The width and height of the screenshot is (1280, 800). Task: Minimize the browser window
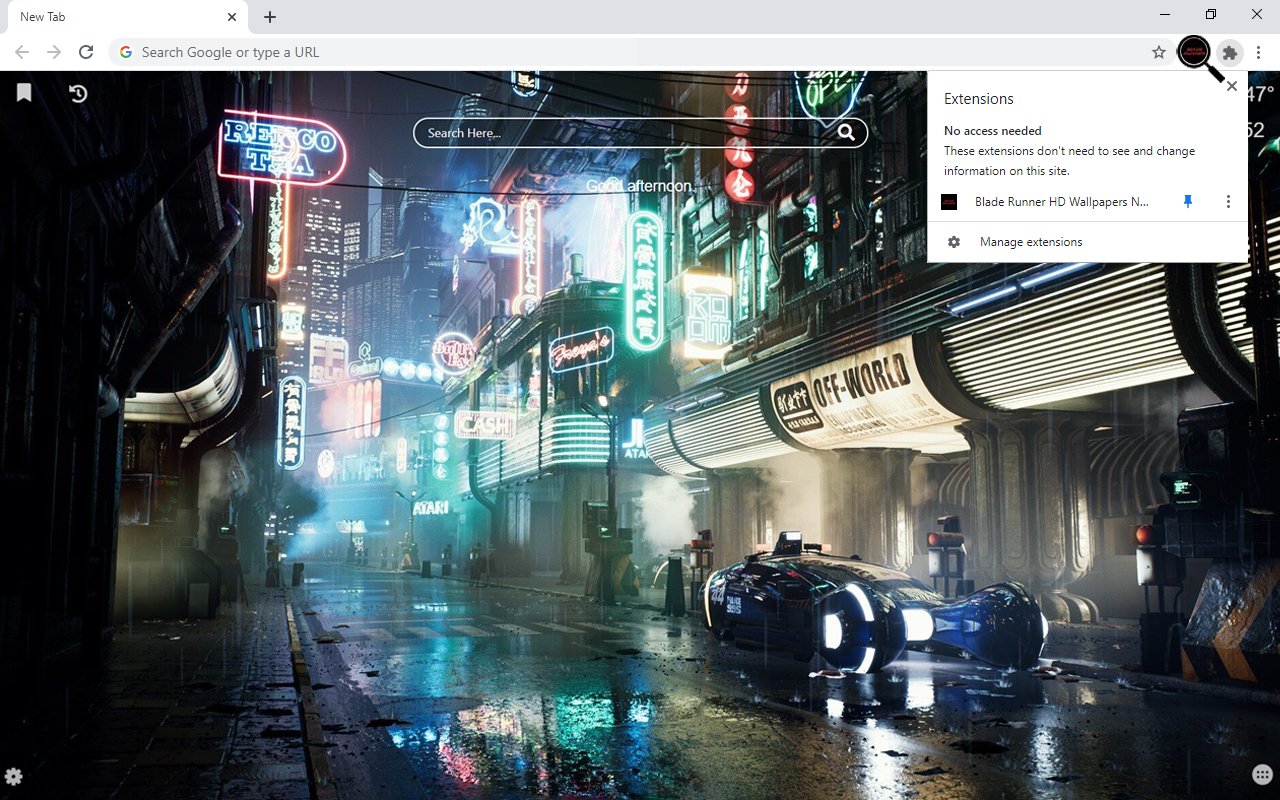click(x=1166, y=14)
